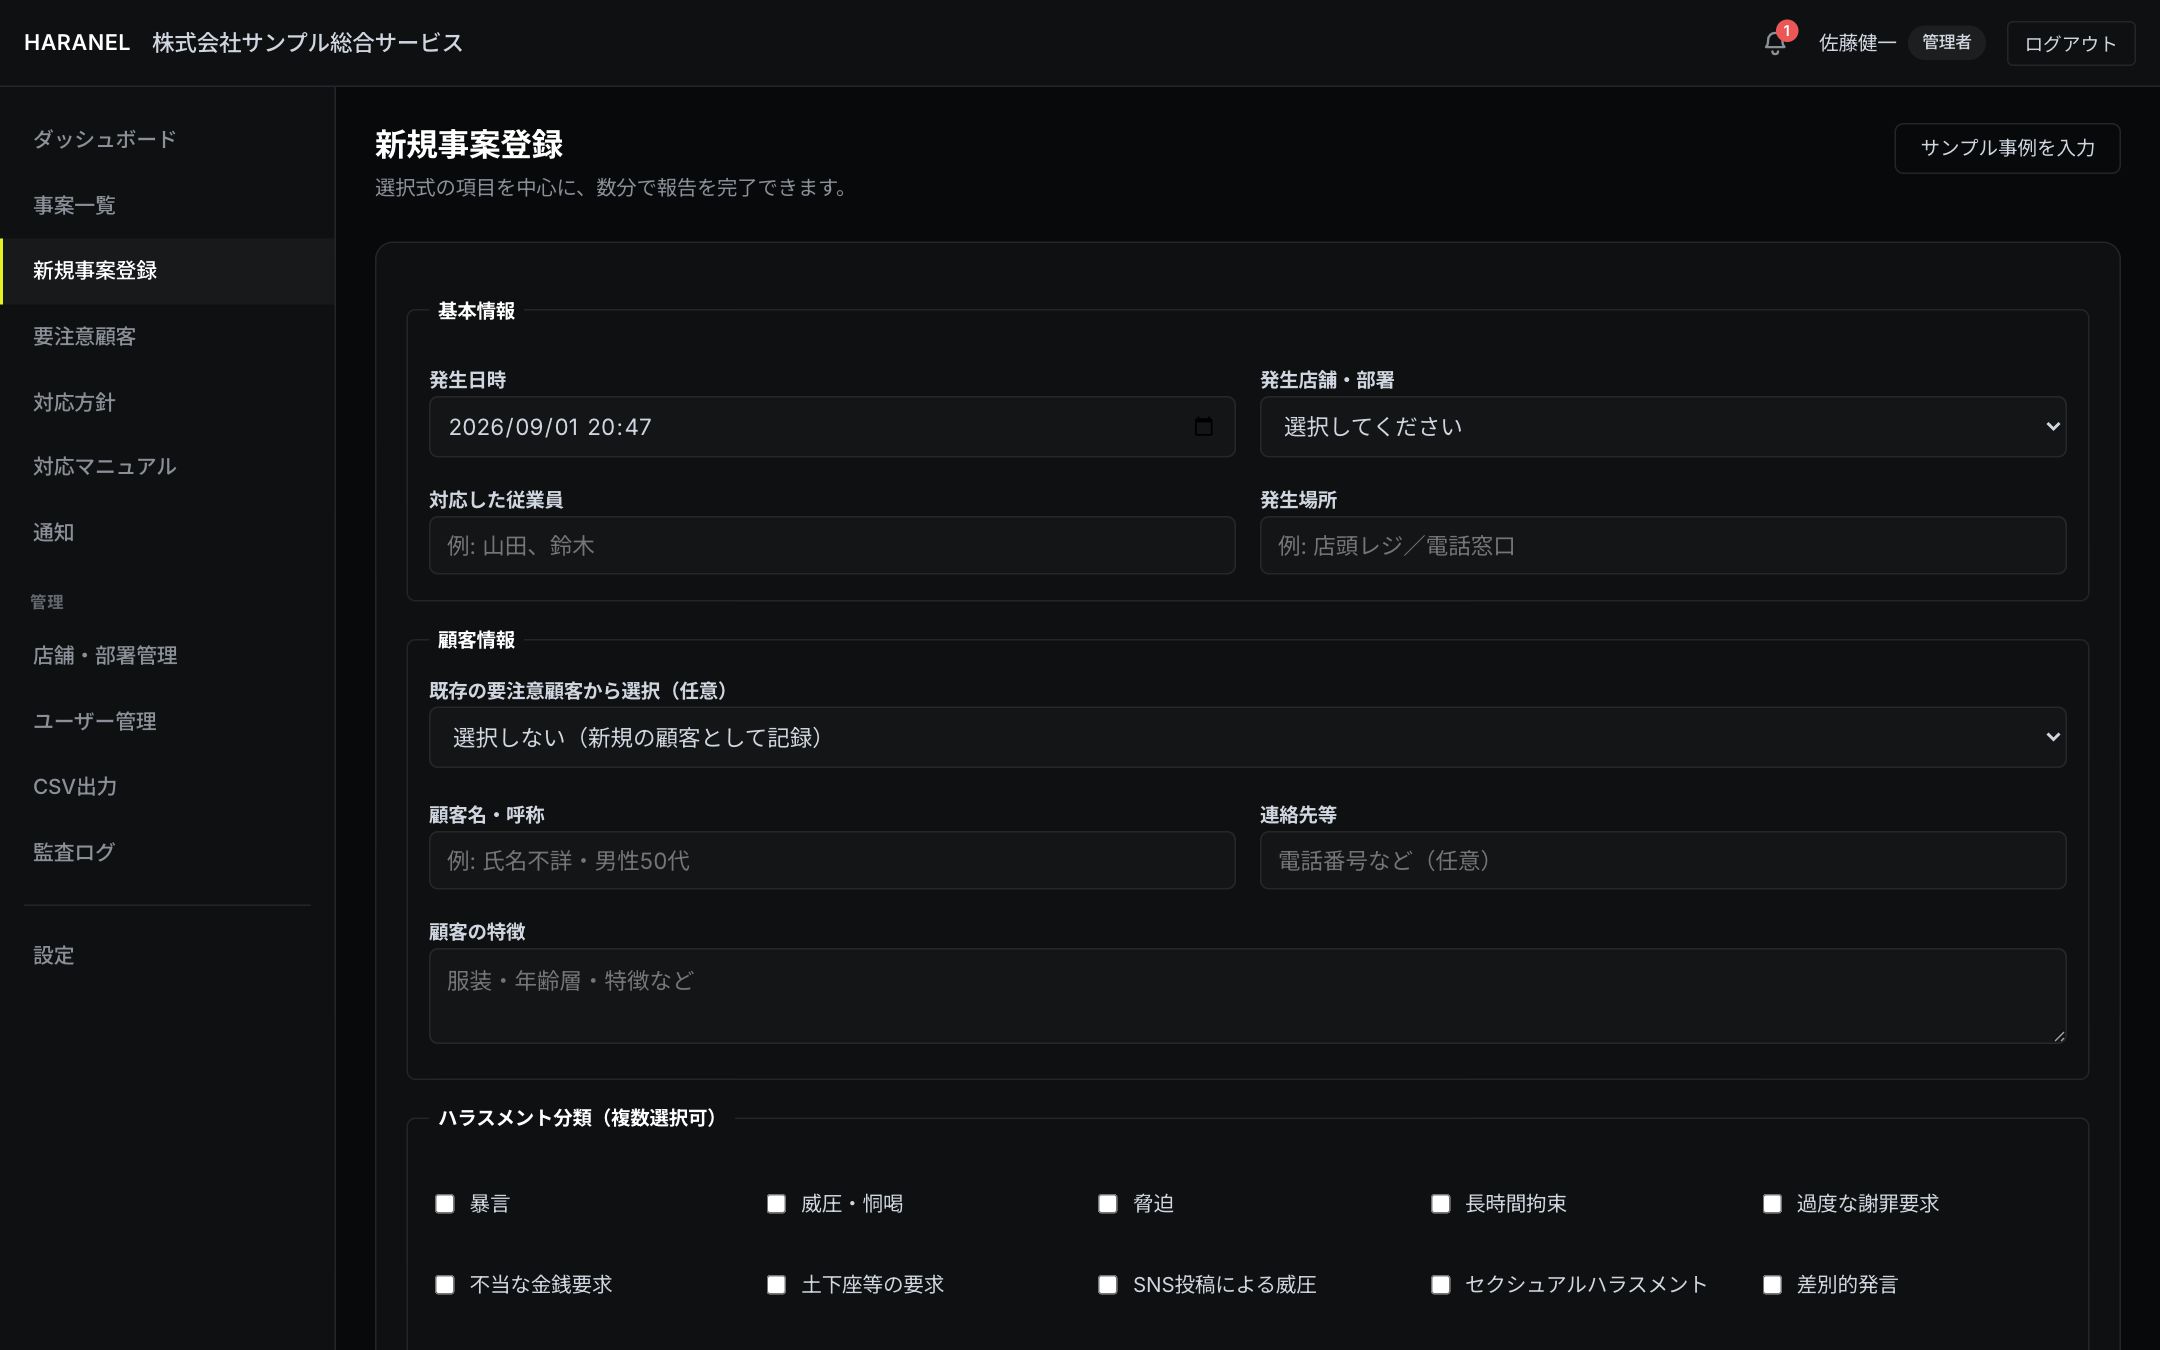Open the calendar picker in 発生日時 field
The height and width of the screenshot is (1350, 2160).
1203,427
